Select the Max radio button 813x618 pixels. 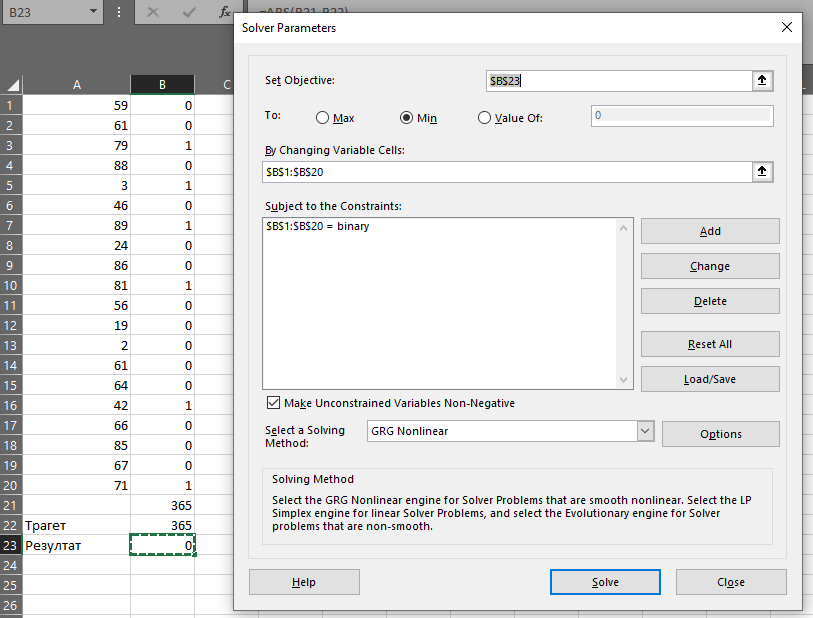coord(323,118)
